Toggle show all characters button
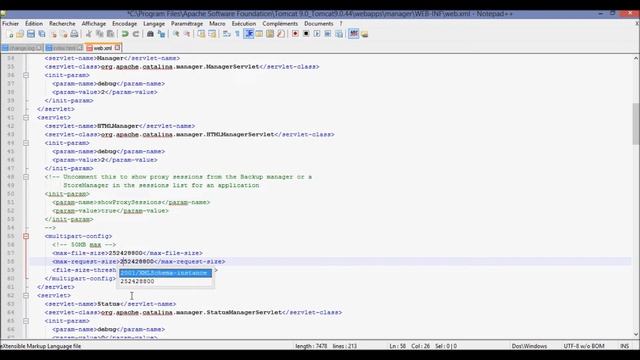This screenshot has height=360, width=640. pyautogui.click(x=237, y=34)
